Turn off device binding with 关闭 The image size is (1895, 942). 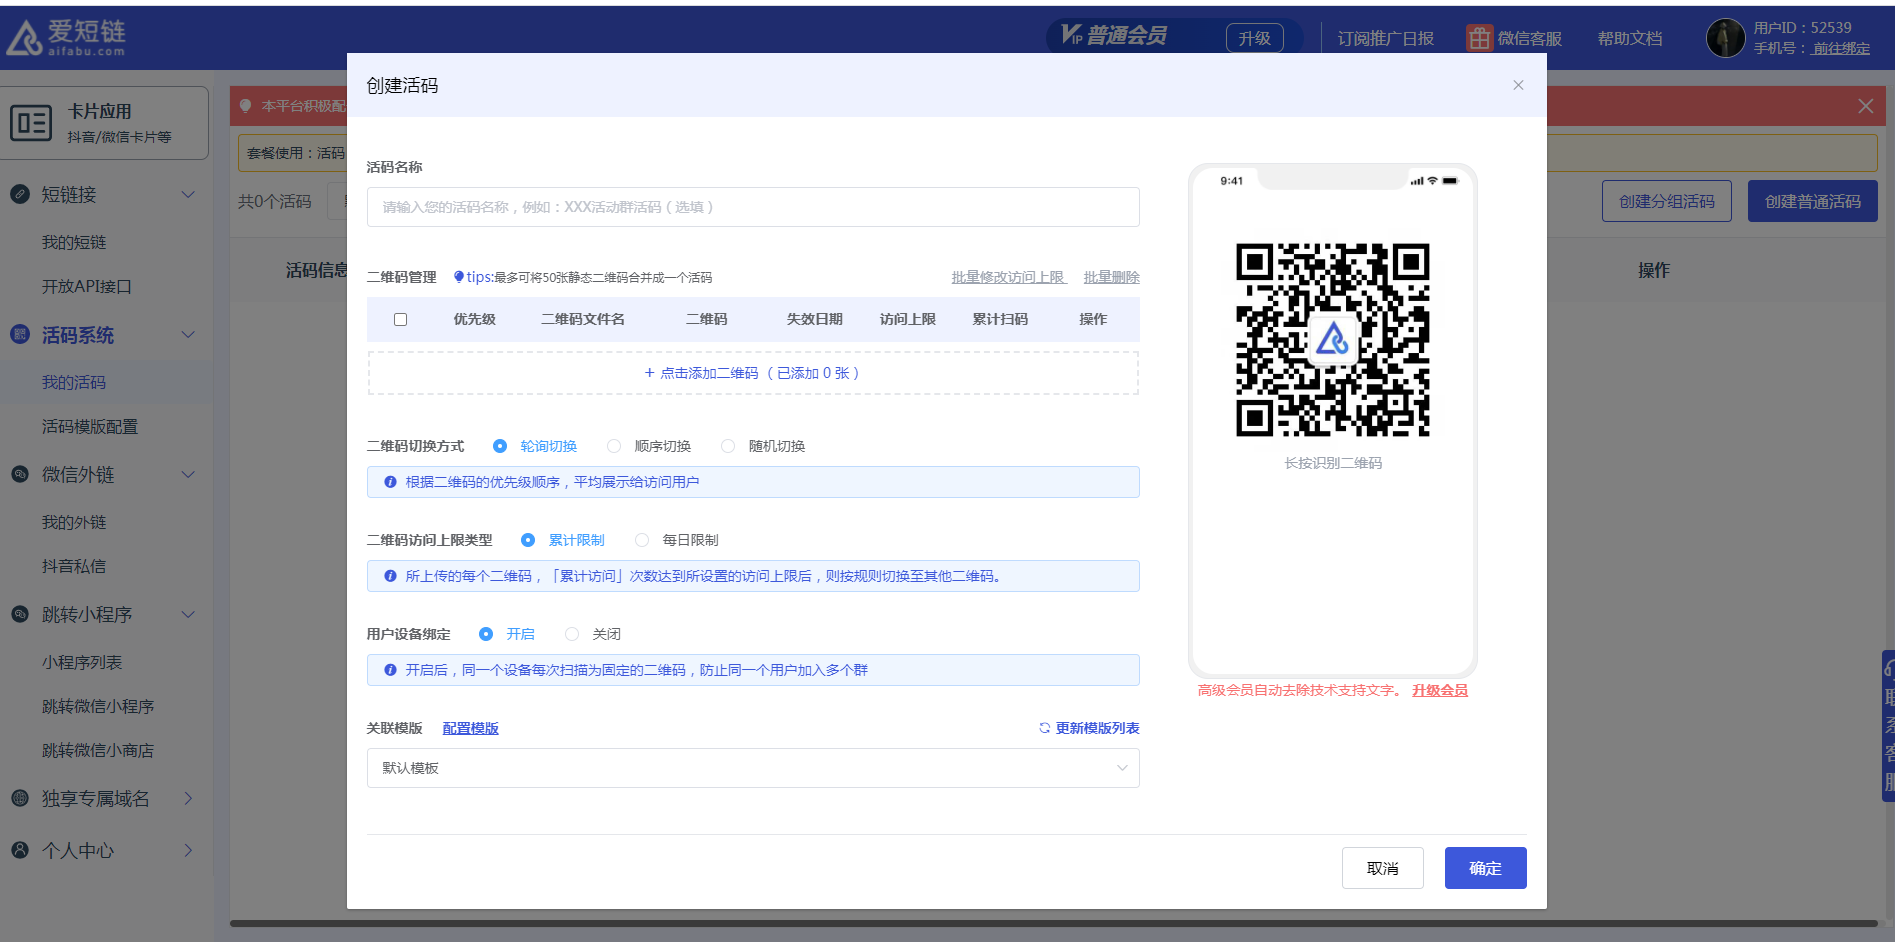(x=572, y=634)
